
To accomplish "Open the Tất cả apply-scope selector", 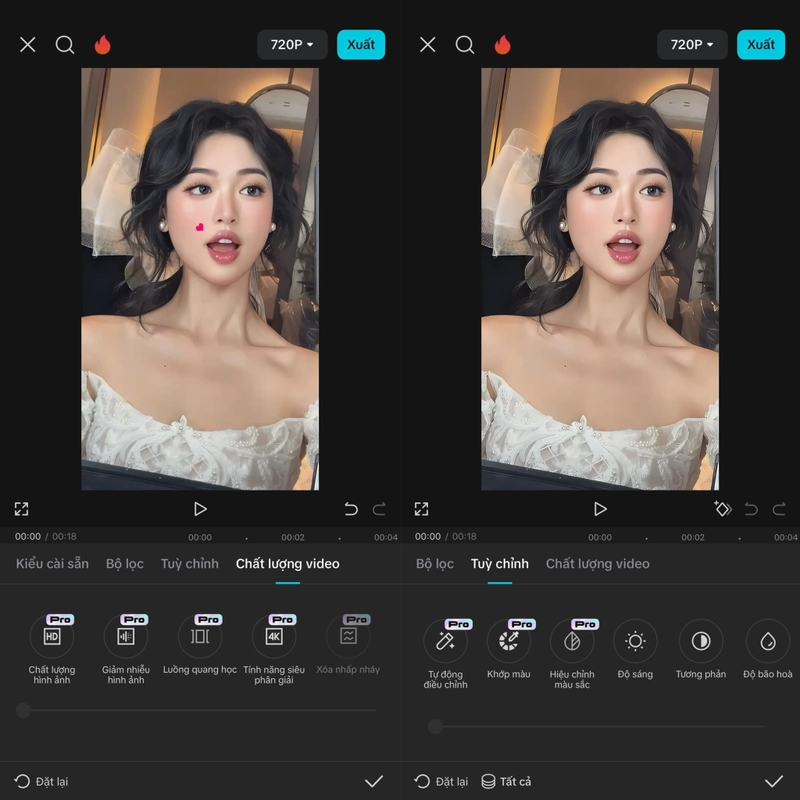I will 509,781.
